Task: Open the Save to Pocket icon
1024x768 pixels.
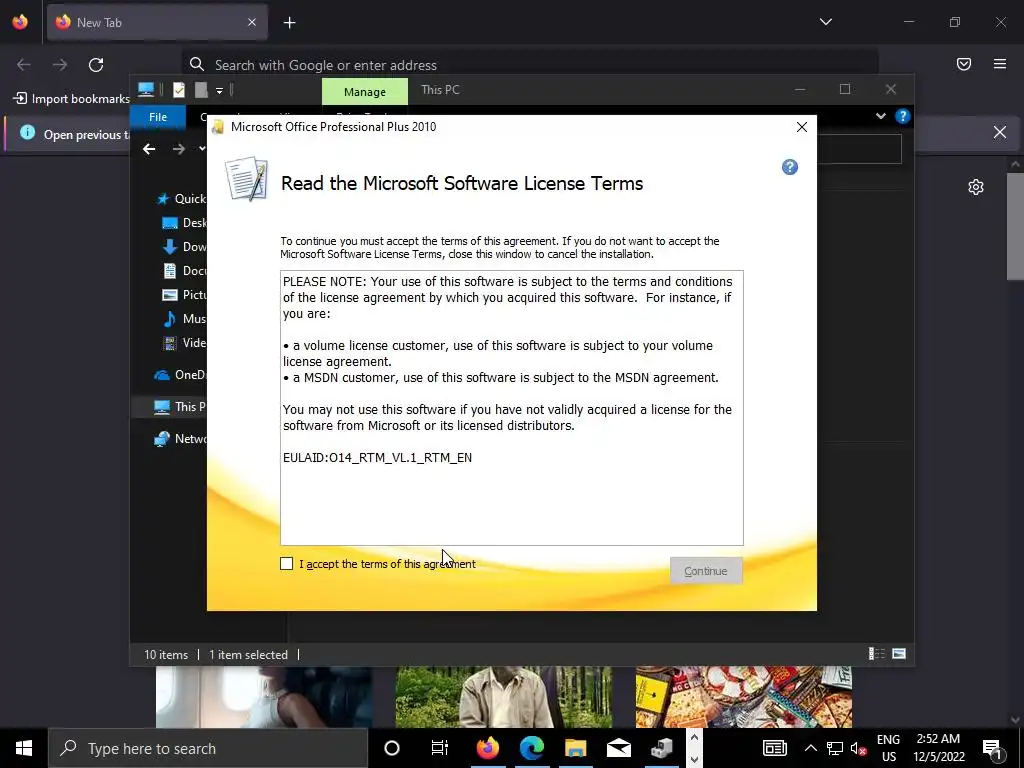Action: (964, 64)
